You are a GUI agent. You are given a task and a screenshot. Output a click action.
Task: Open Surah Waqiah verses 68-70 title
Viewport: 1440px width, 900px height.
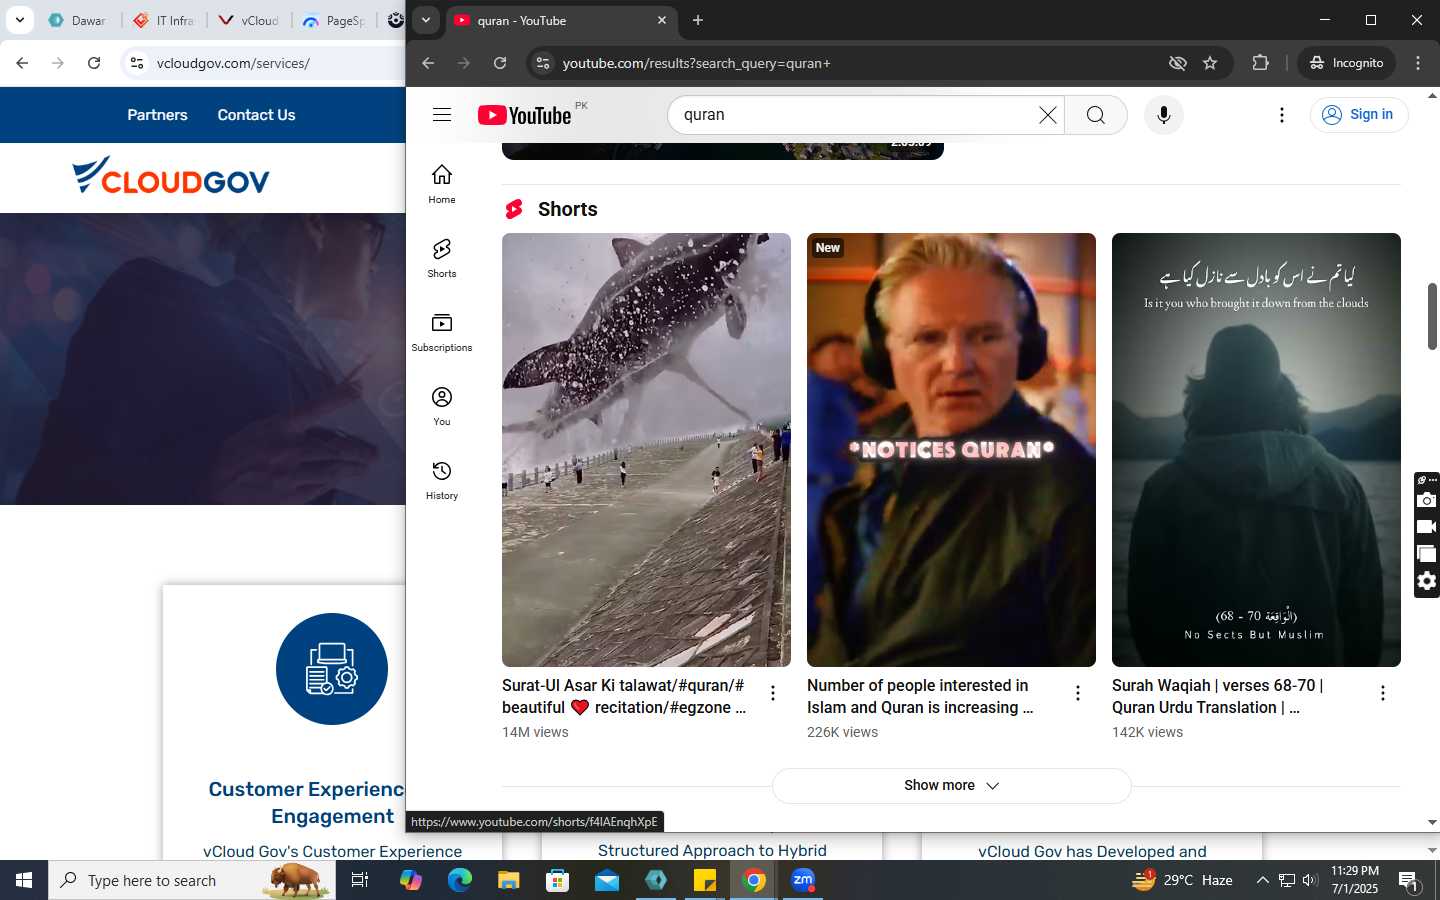coord(1217,696)
